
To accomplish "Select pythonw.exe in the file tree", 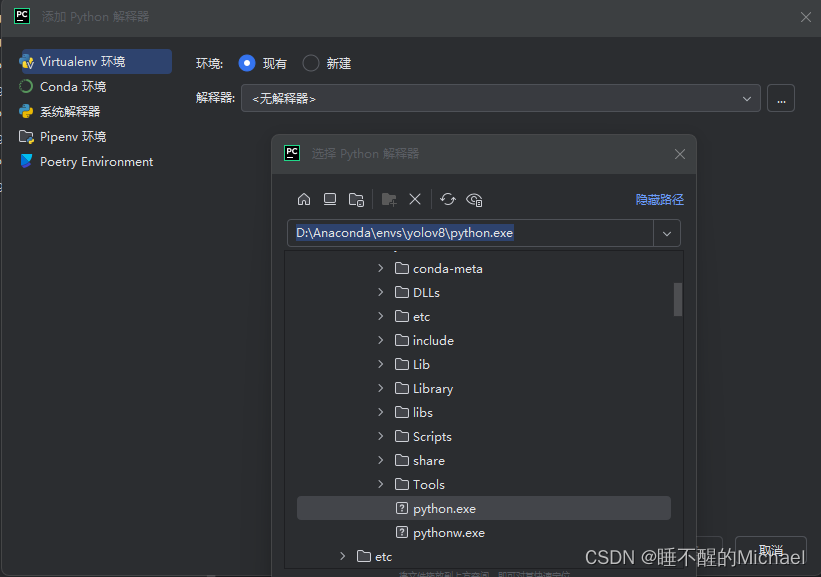I will pyautogui.click(x=484, y=532).
